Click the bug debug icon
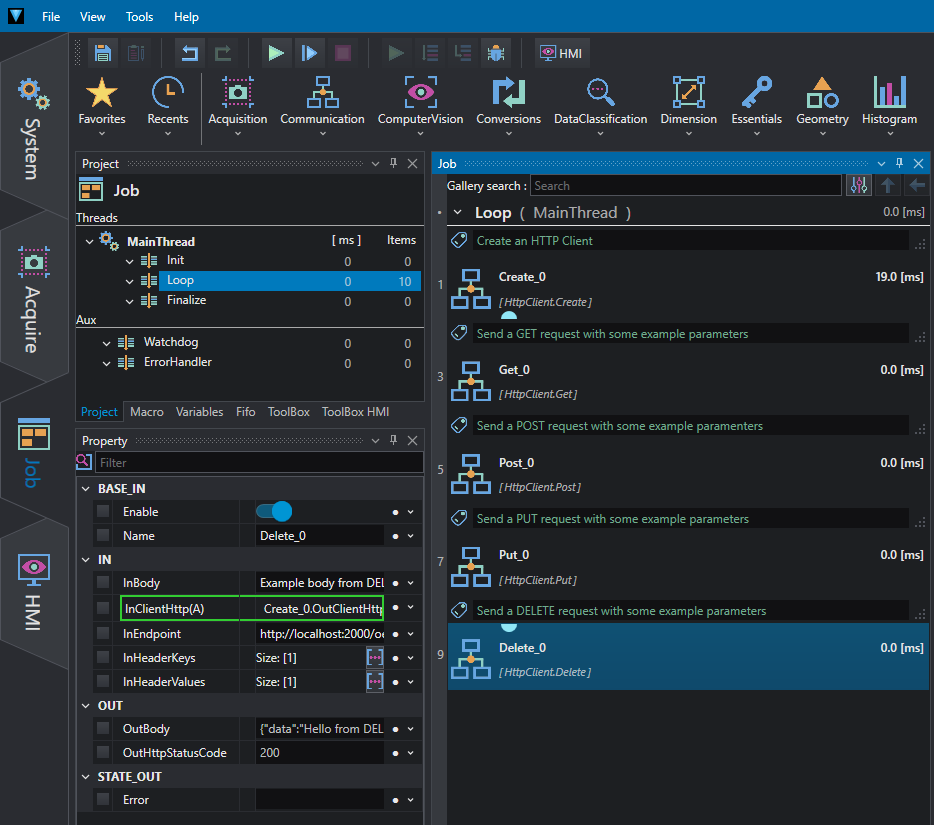The image size is (934, 825). [496, 53]
